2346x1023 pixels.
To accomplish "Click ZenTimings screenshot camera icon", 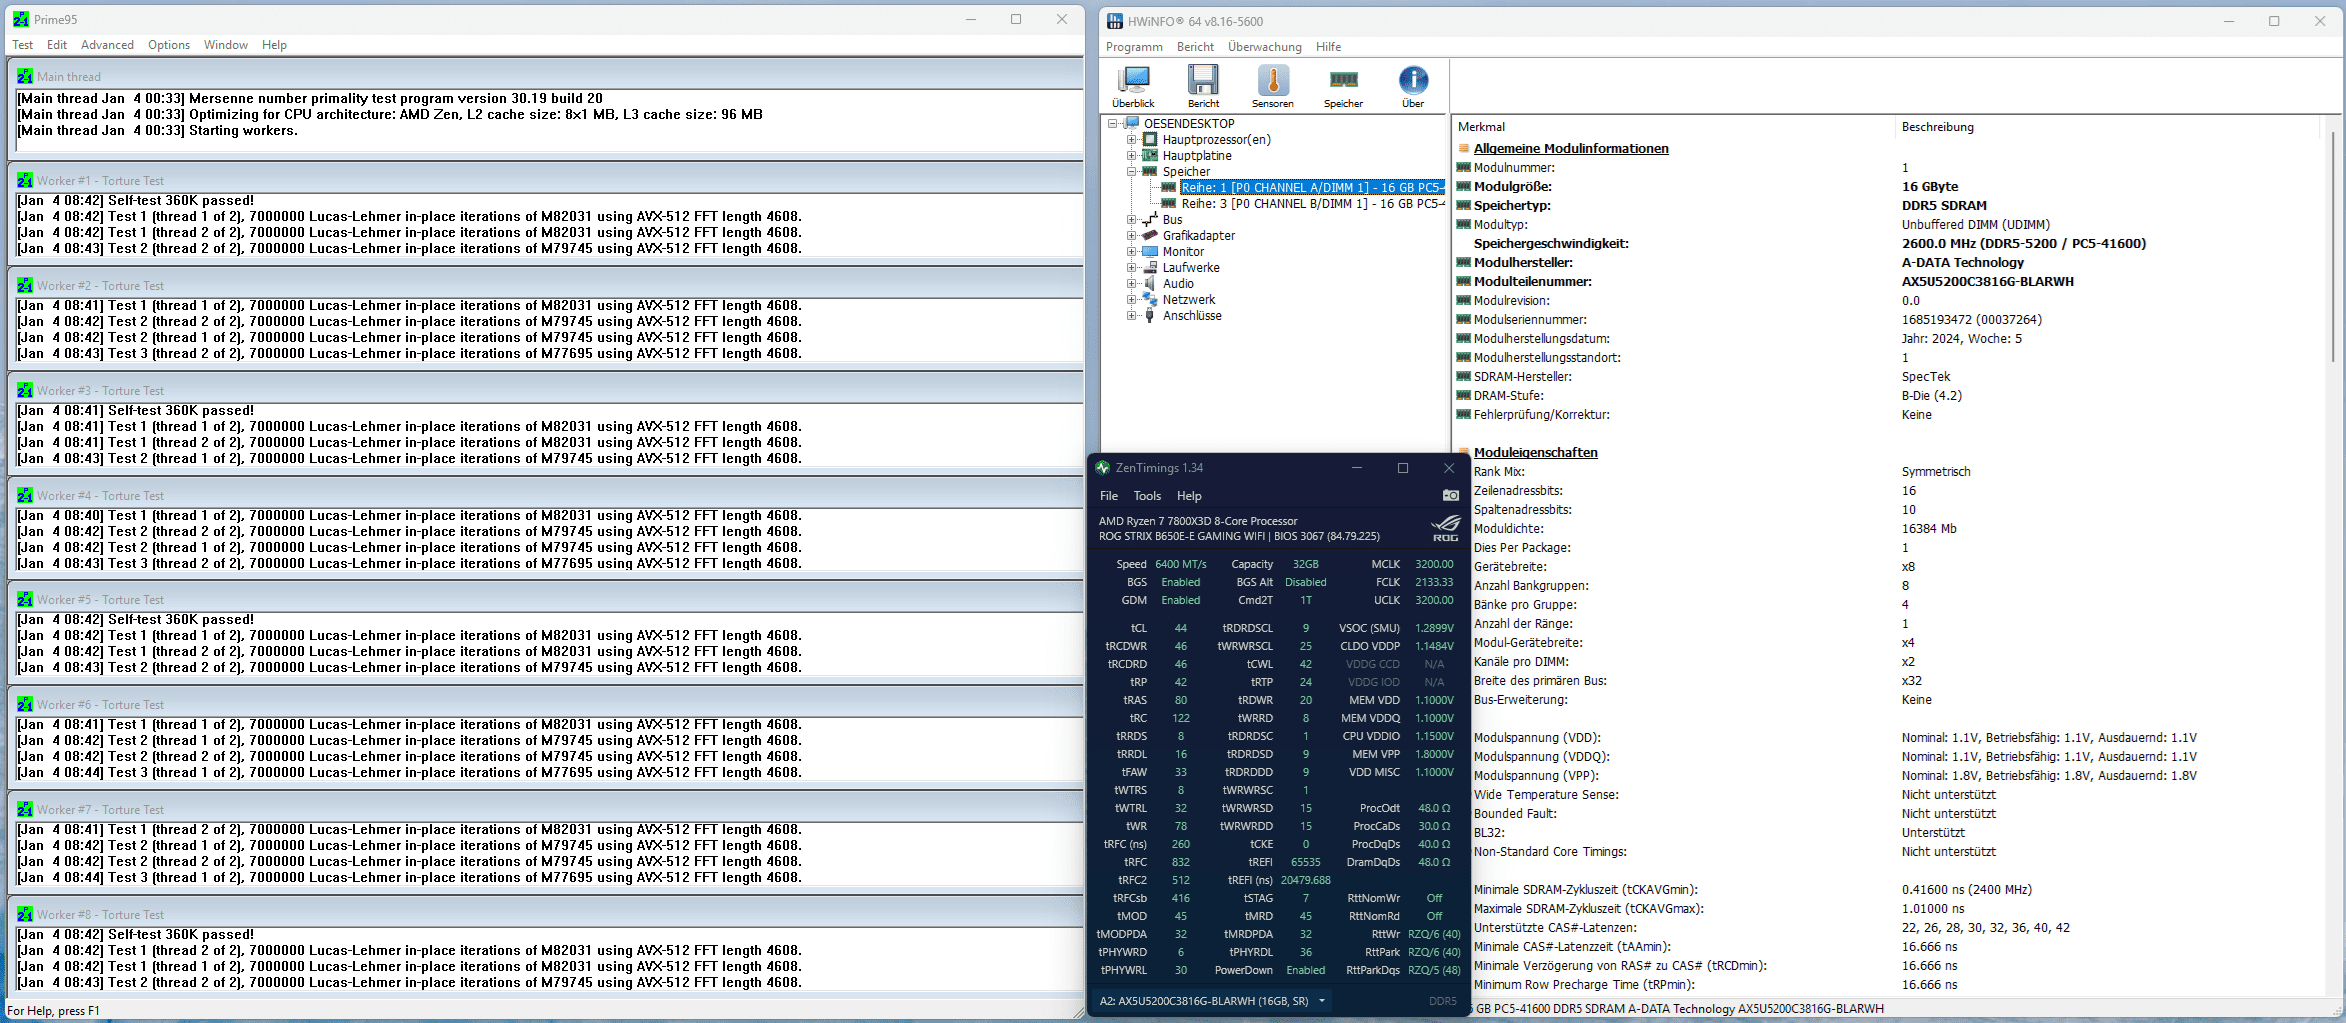I will tap(1450, 496).
